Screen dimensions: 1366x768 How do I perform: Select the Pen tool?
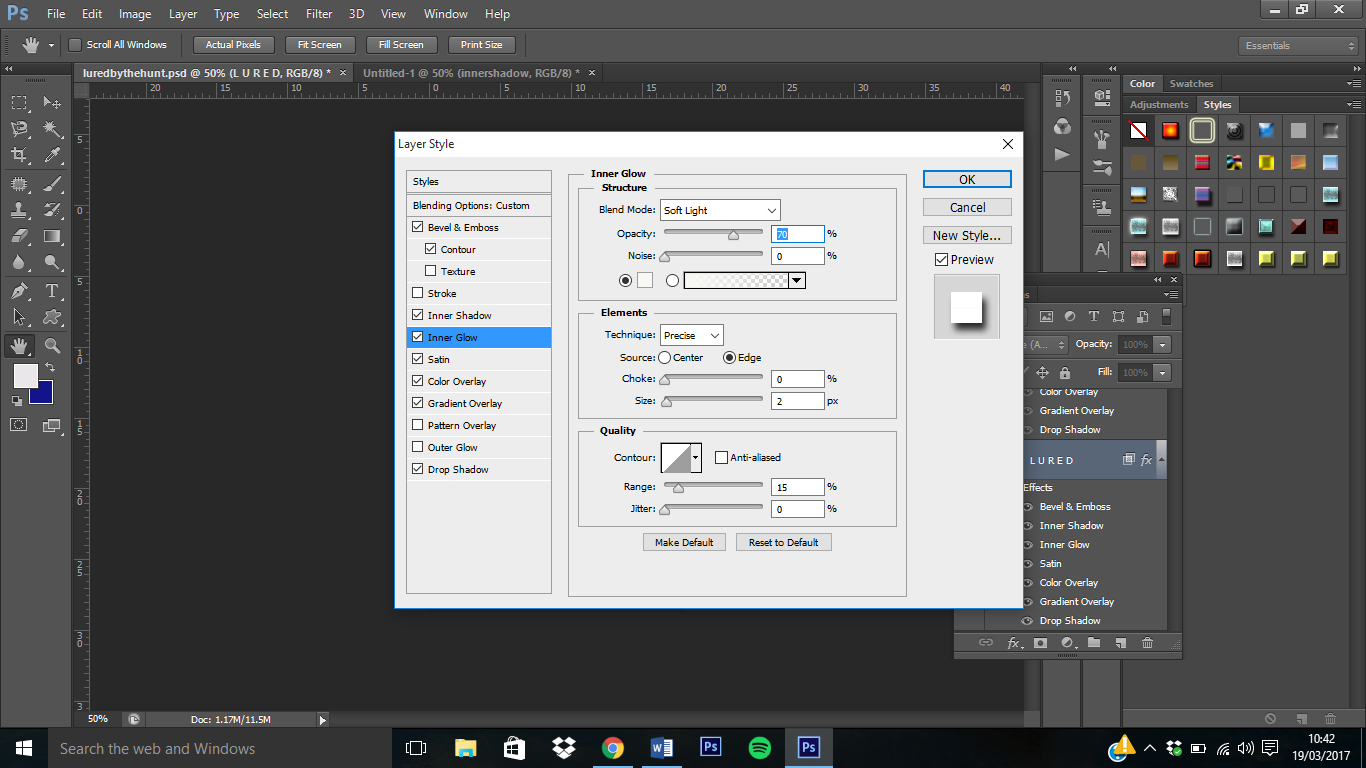tap(19, 291)
